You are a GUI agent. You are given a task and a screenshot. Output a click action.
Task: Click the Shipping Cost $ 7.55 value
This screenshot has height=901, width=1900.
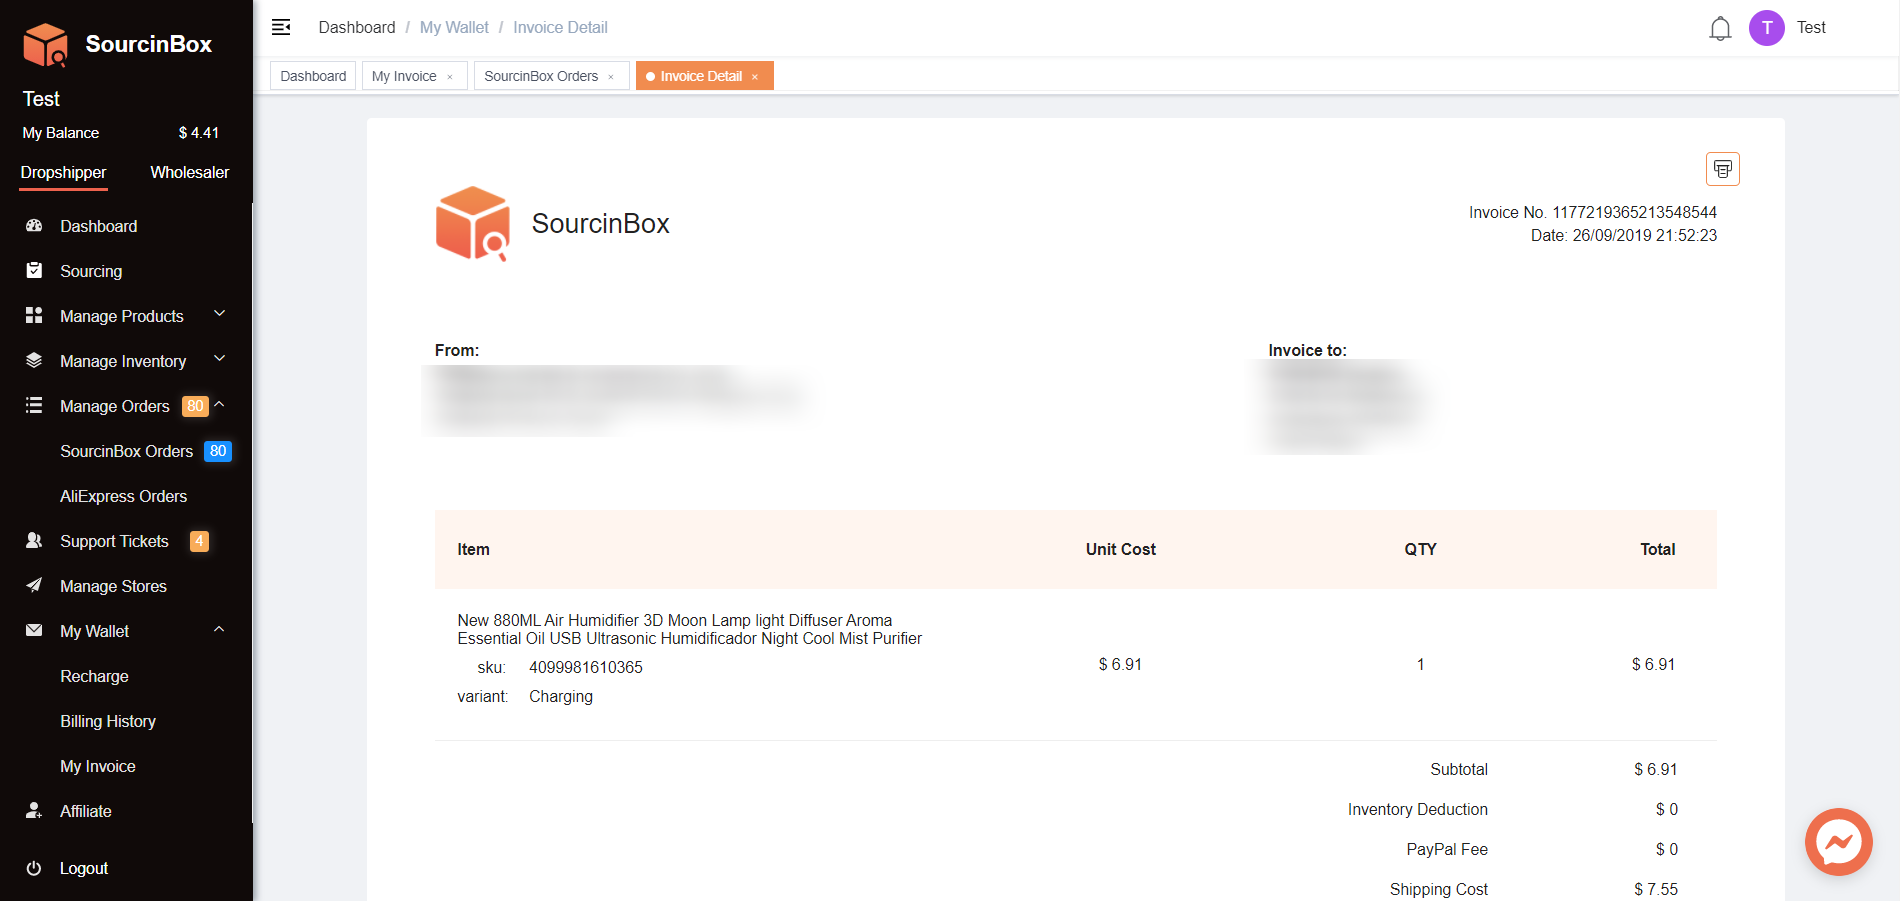point(1656,889)
